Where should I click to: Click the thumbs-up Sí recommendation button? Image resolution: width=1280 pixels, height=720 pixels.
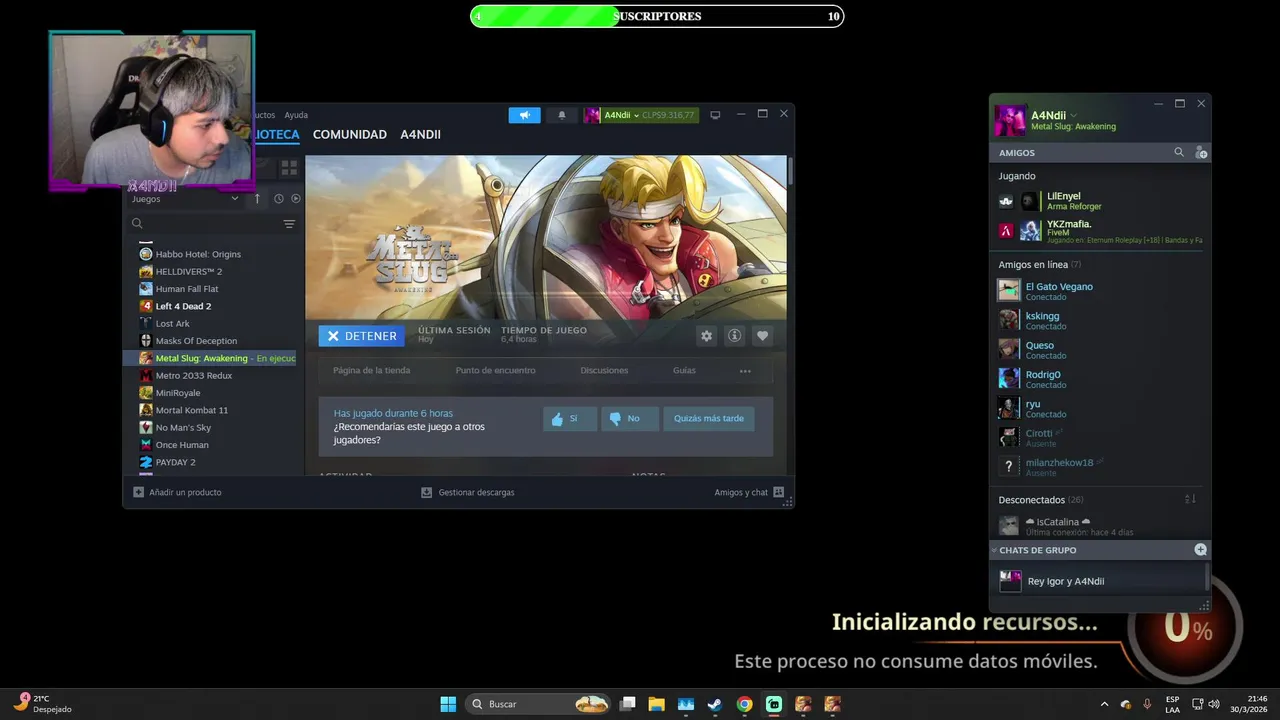569,418
